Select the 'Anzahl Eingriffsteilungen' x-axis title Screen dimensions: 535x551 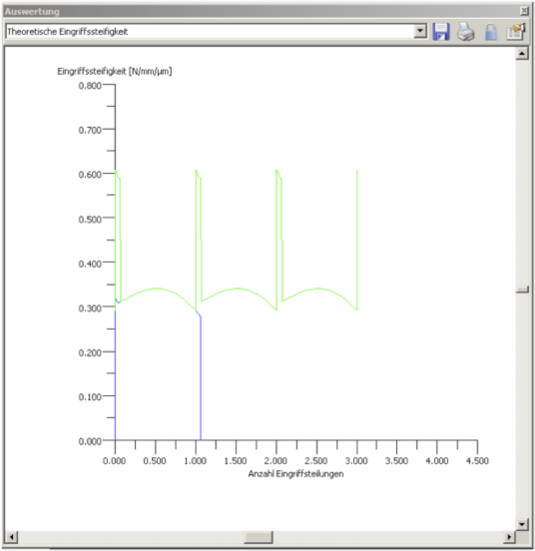click(x=296, y=474)
